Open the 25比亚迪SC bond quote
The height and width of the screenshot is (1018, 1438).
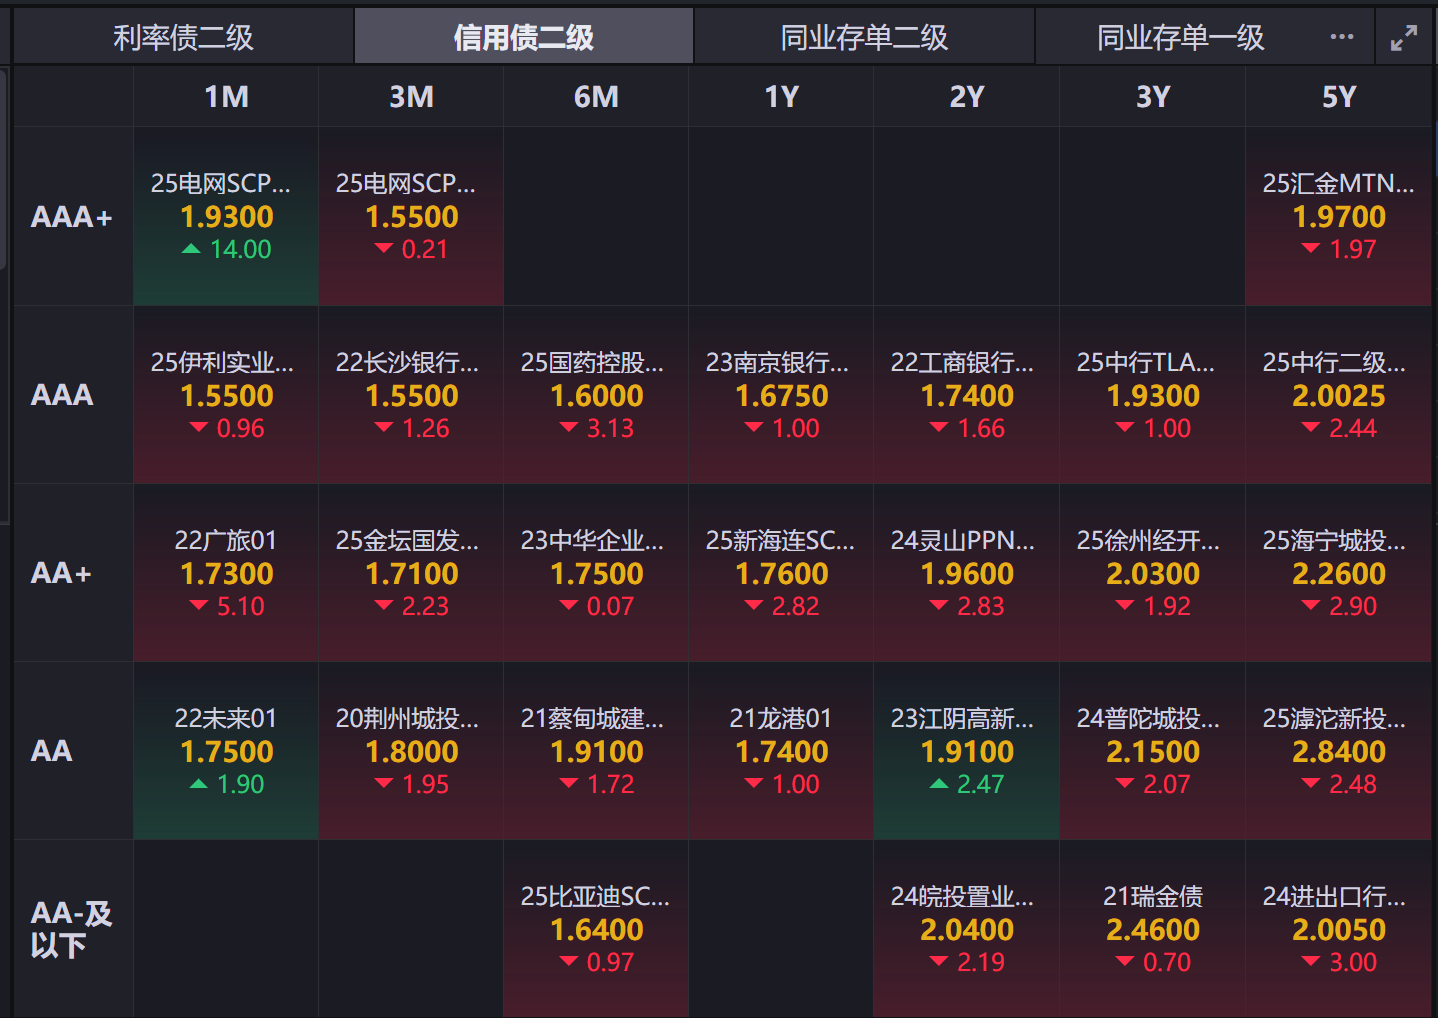[596, 929]
